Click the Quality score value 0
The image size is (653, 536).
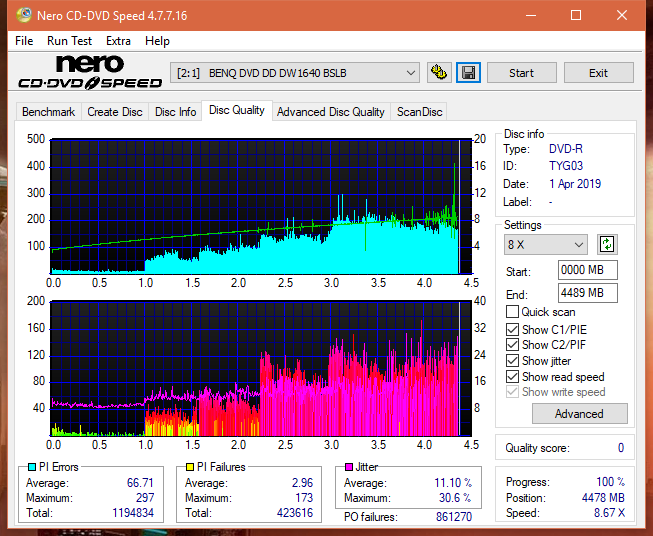click(621, 448)
